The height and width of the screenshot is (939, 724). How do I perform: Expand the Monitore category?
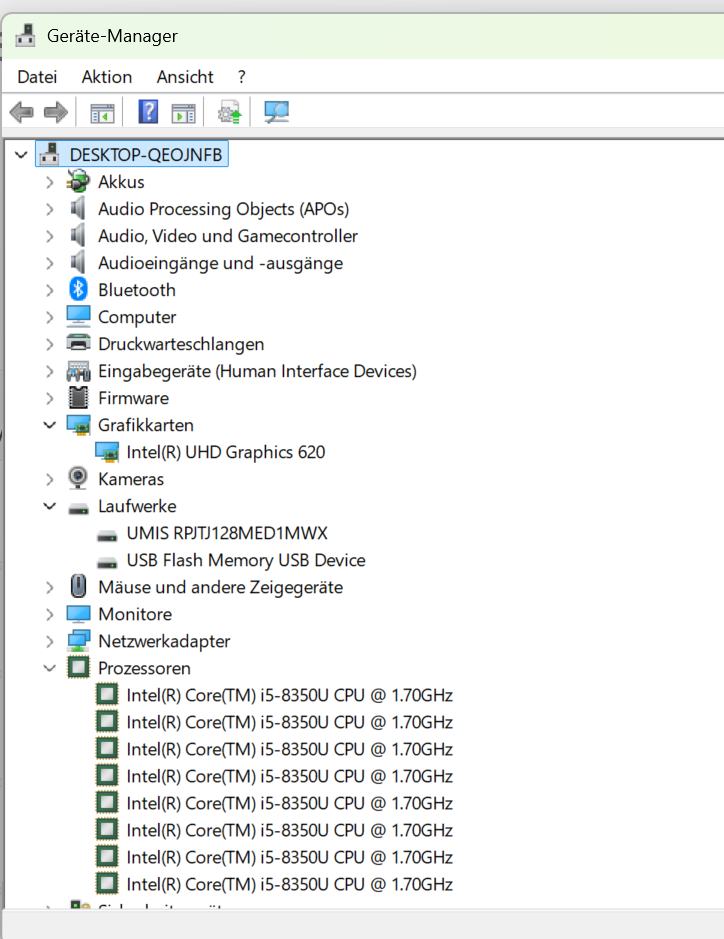coord(50,614)
